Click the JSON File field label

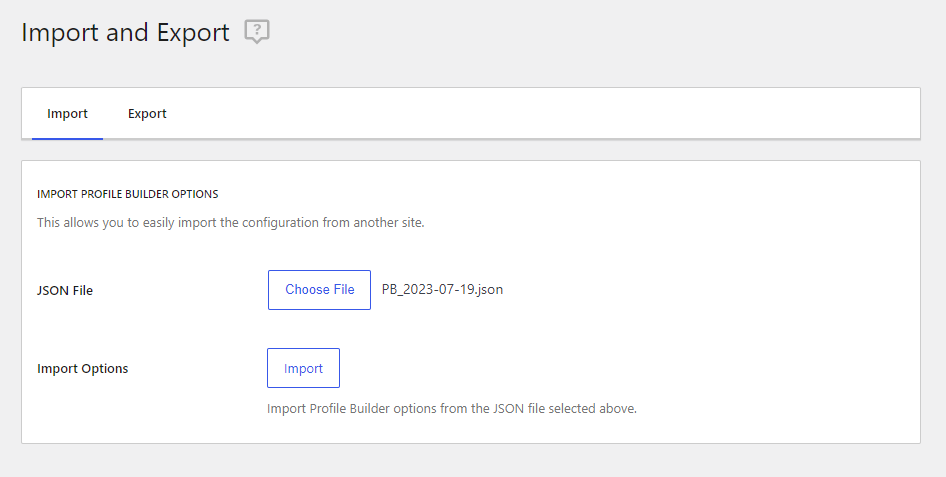(65, 290)
